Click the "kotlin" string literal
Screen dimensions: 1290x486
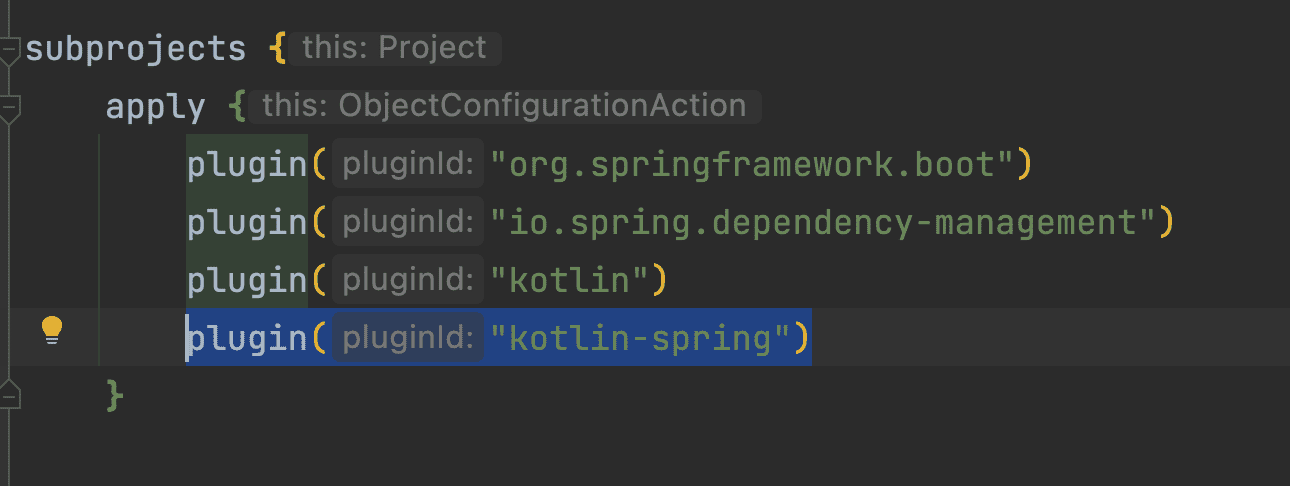571,281
